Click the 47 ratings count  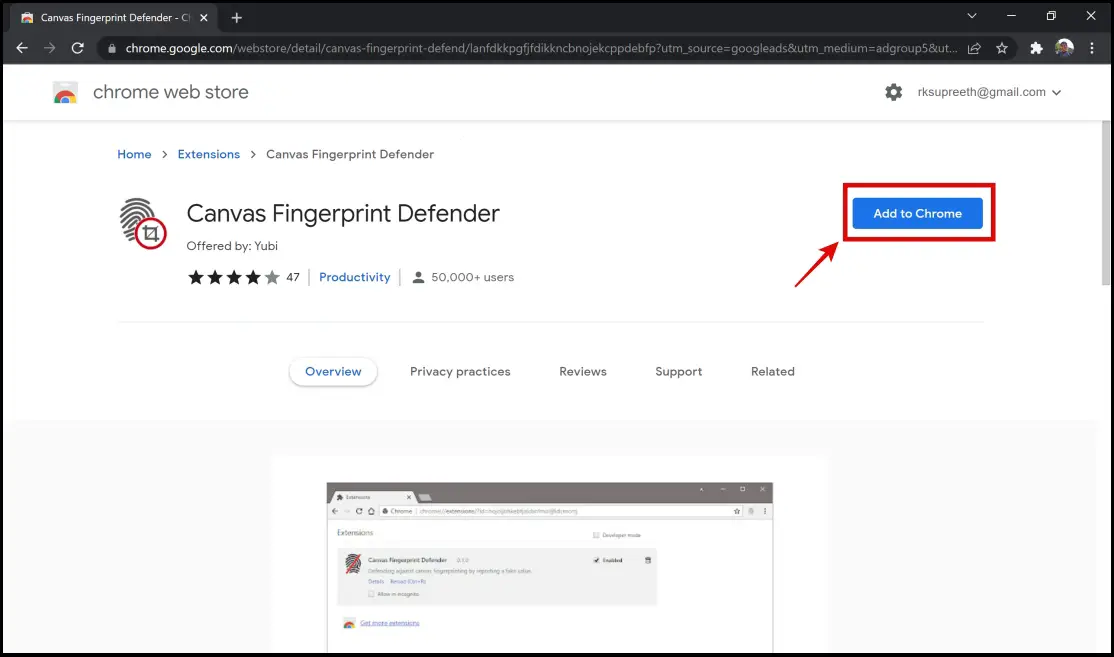click(293, 277)
